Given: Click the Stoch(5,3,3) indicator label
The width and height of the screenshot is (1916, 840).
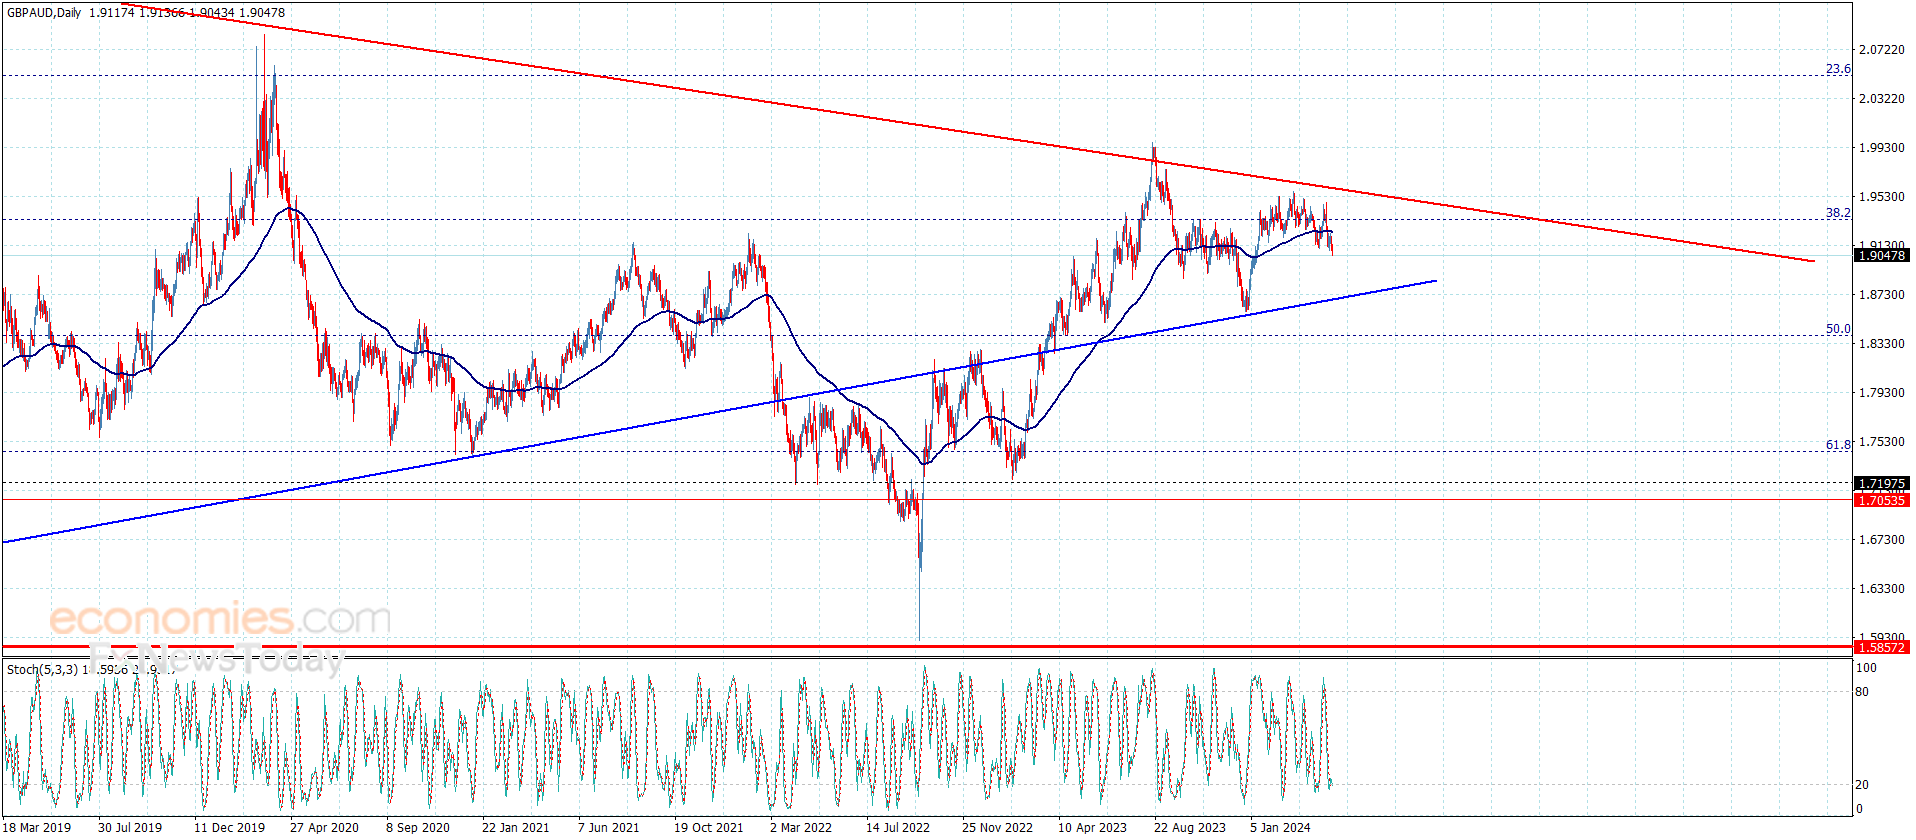Looking at the screenshot, I should pyautogui.click(x=42, y=670).
